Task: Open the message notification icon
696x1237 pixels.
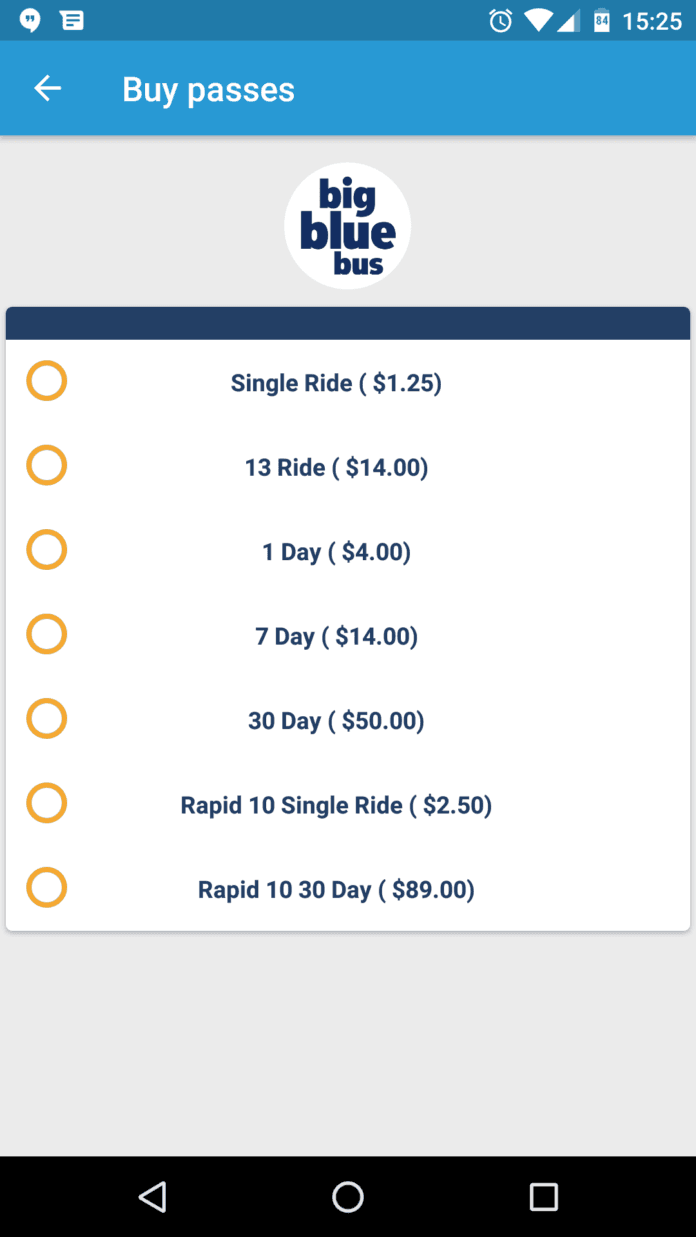Action: pos(72,20)
